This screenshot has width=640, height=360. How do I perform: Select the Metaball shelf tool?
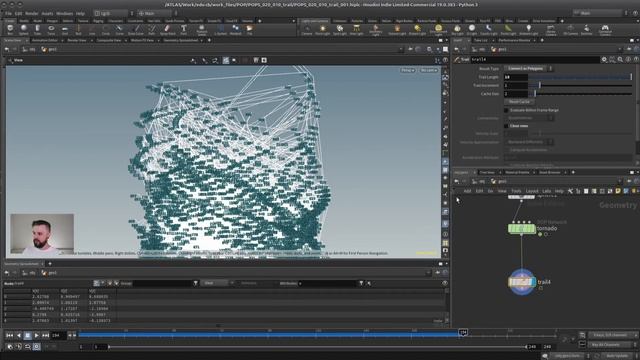tap(236, 29)
